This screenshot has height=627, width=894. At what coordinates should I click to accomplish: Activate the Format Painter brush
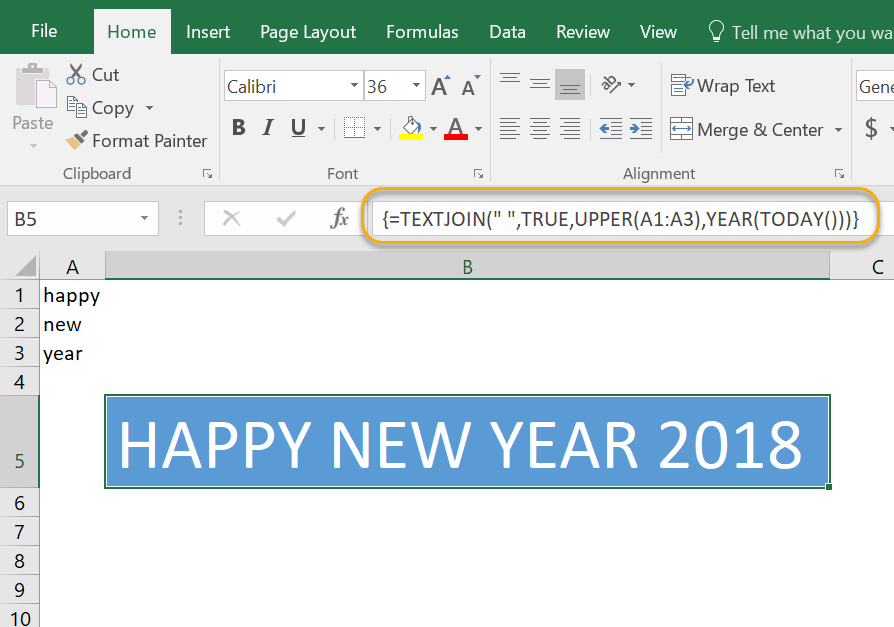click(76, 140)
